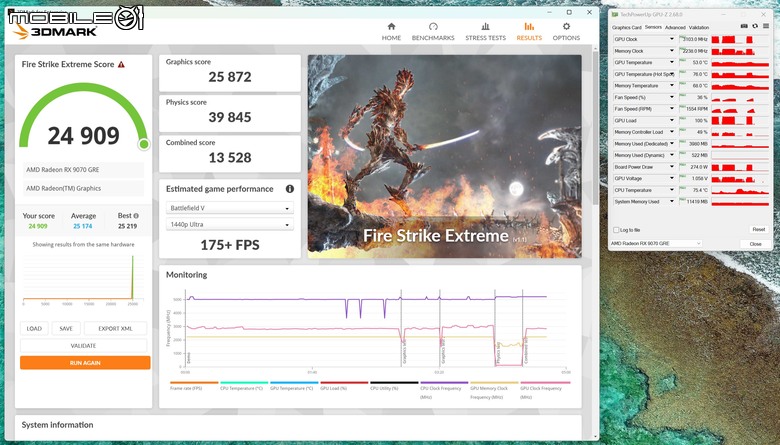Viewport: 780px width, 445px height.
Task: Open Memory Clock sensor dropdown
Action: (x=672, y=51)
